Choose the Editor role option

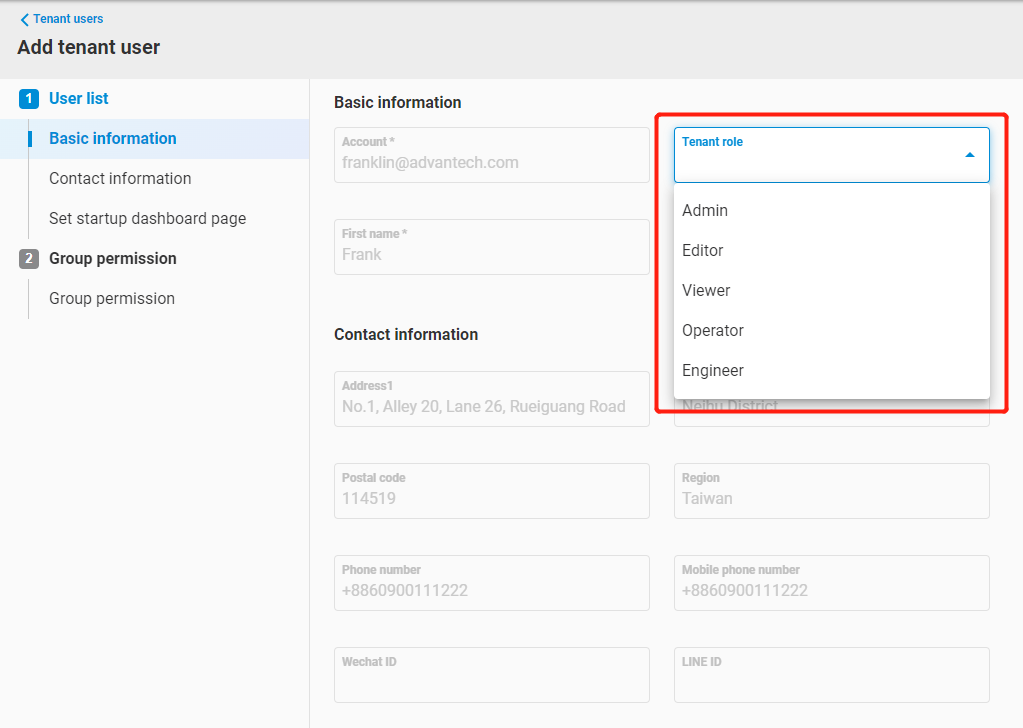click(x=703, y=251)
